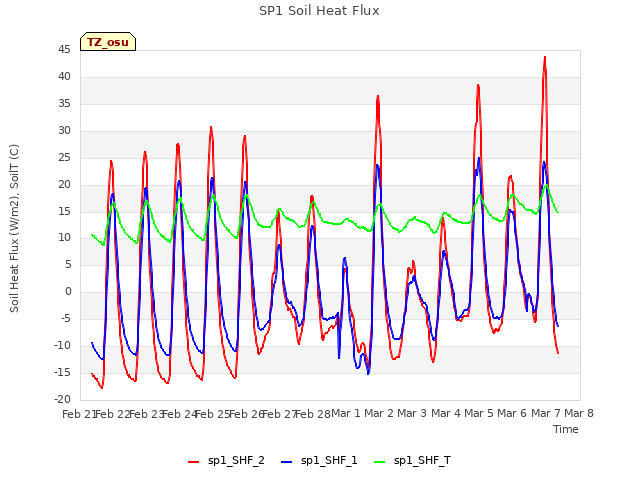
Task: Click the Mar 2 x-axis label
Action: (379, 413)
